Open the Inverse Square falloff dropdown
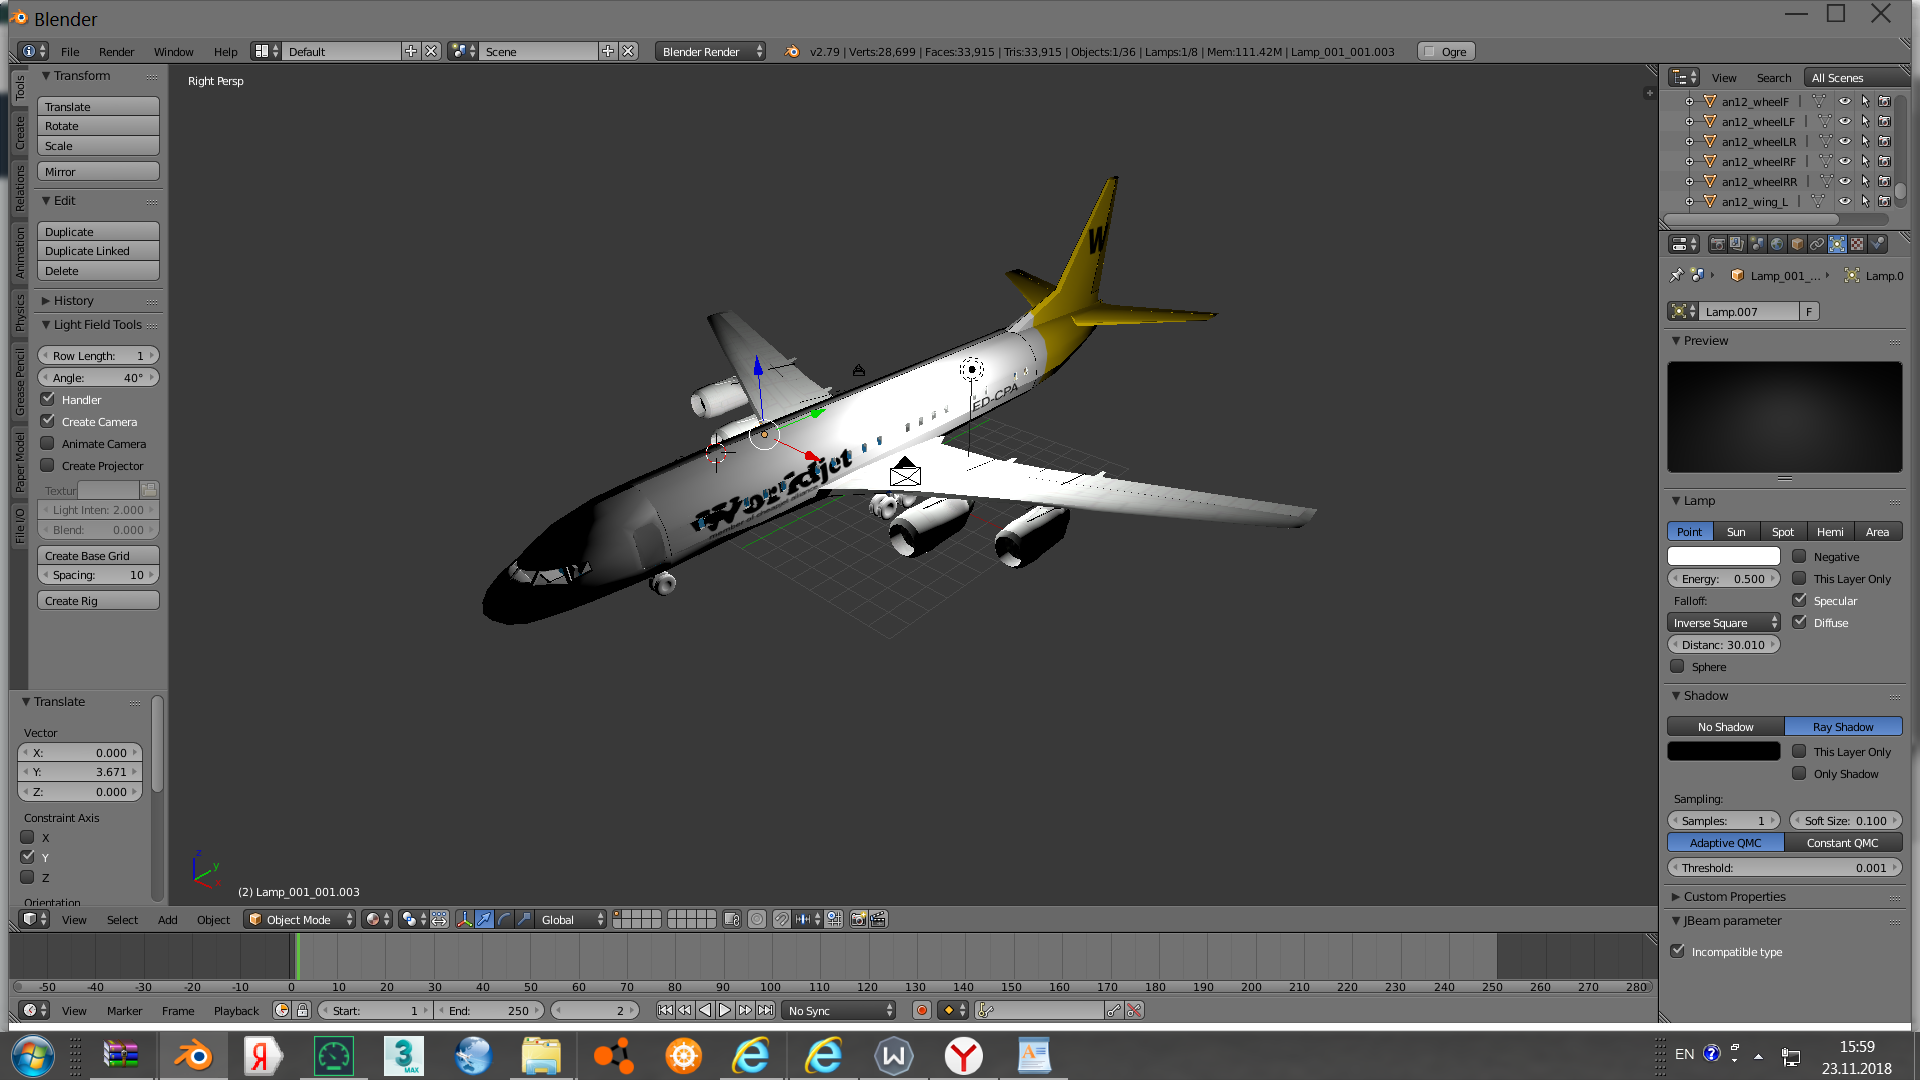 [1724, 622]
